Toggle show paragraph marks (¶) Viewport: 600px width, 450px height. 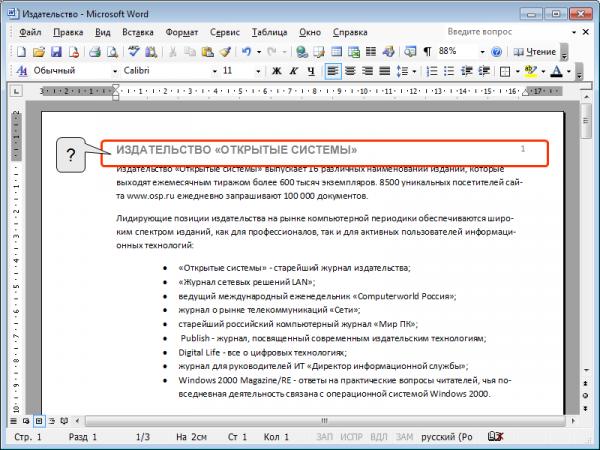click(427, 52)
